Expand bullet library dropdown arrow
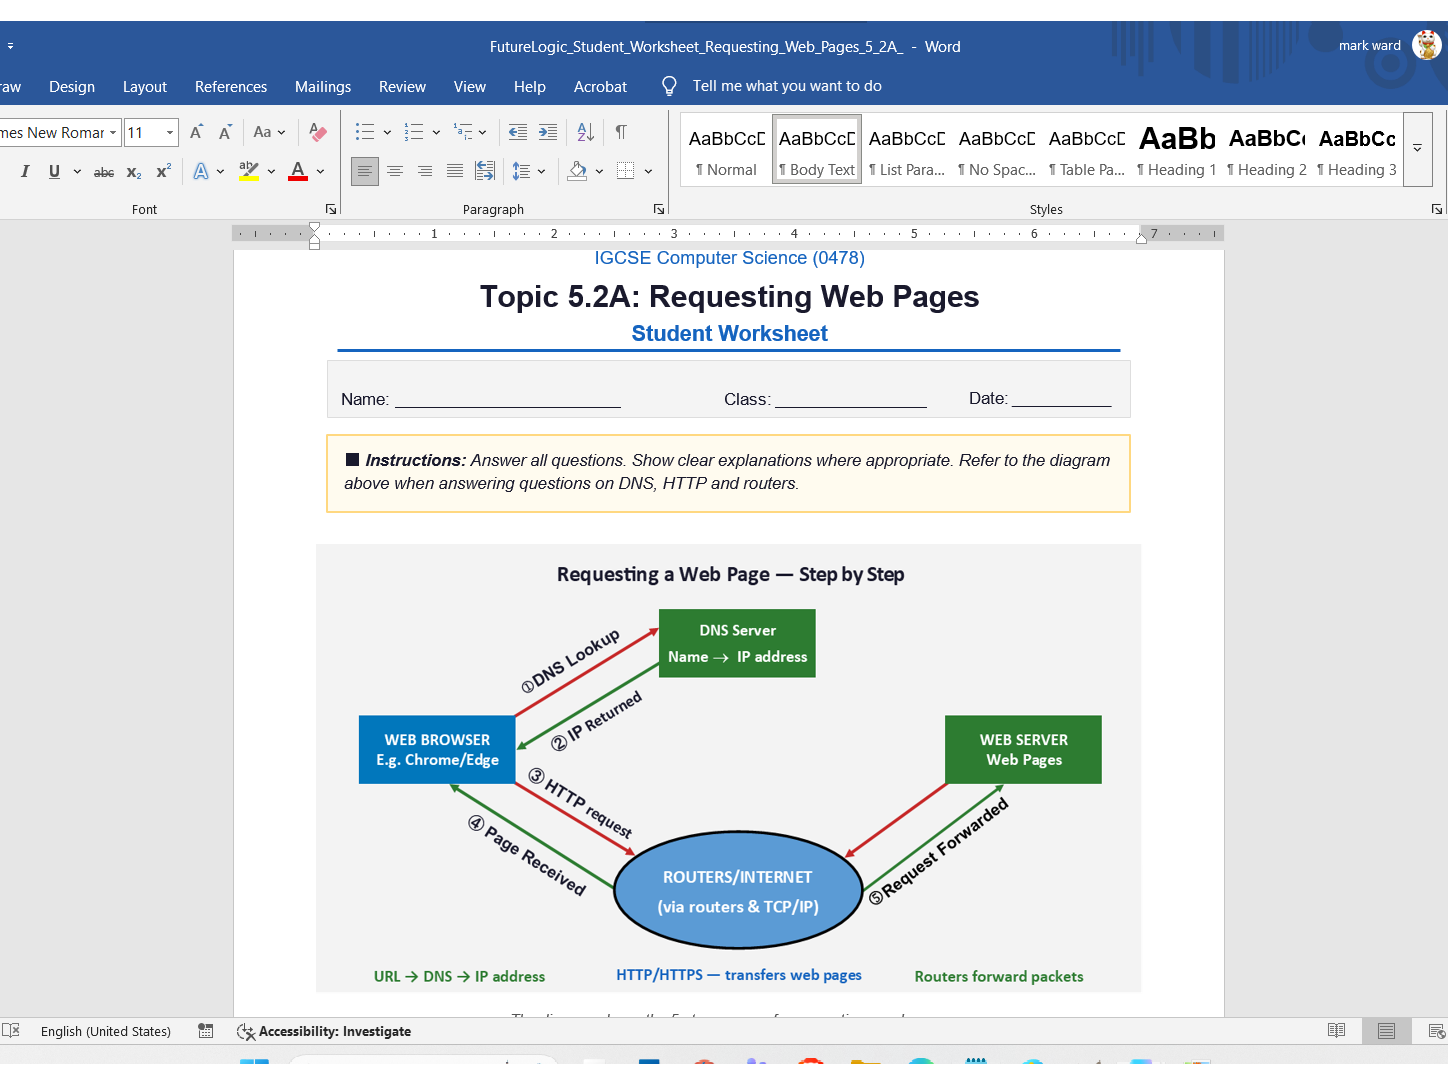The height and width of the screenshot is (1086, 1448). pyautogui.click(x=387, y=132)
